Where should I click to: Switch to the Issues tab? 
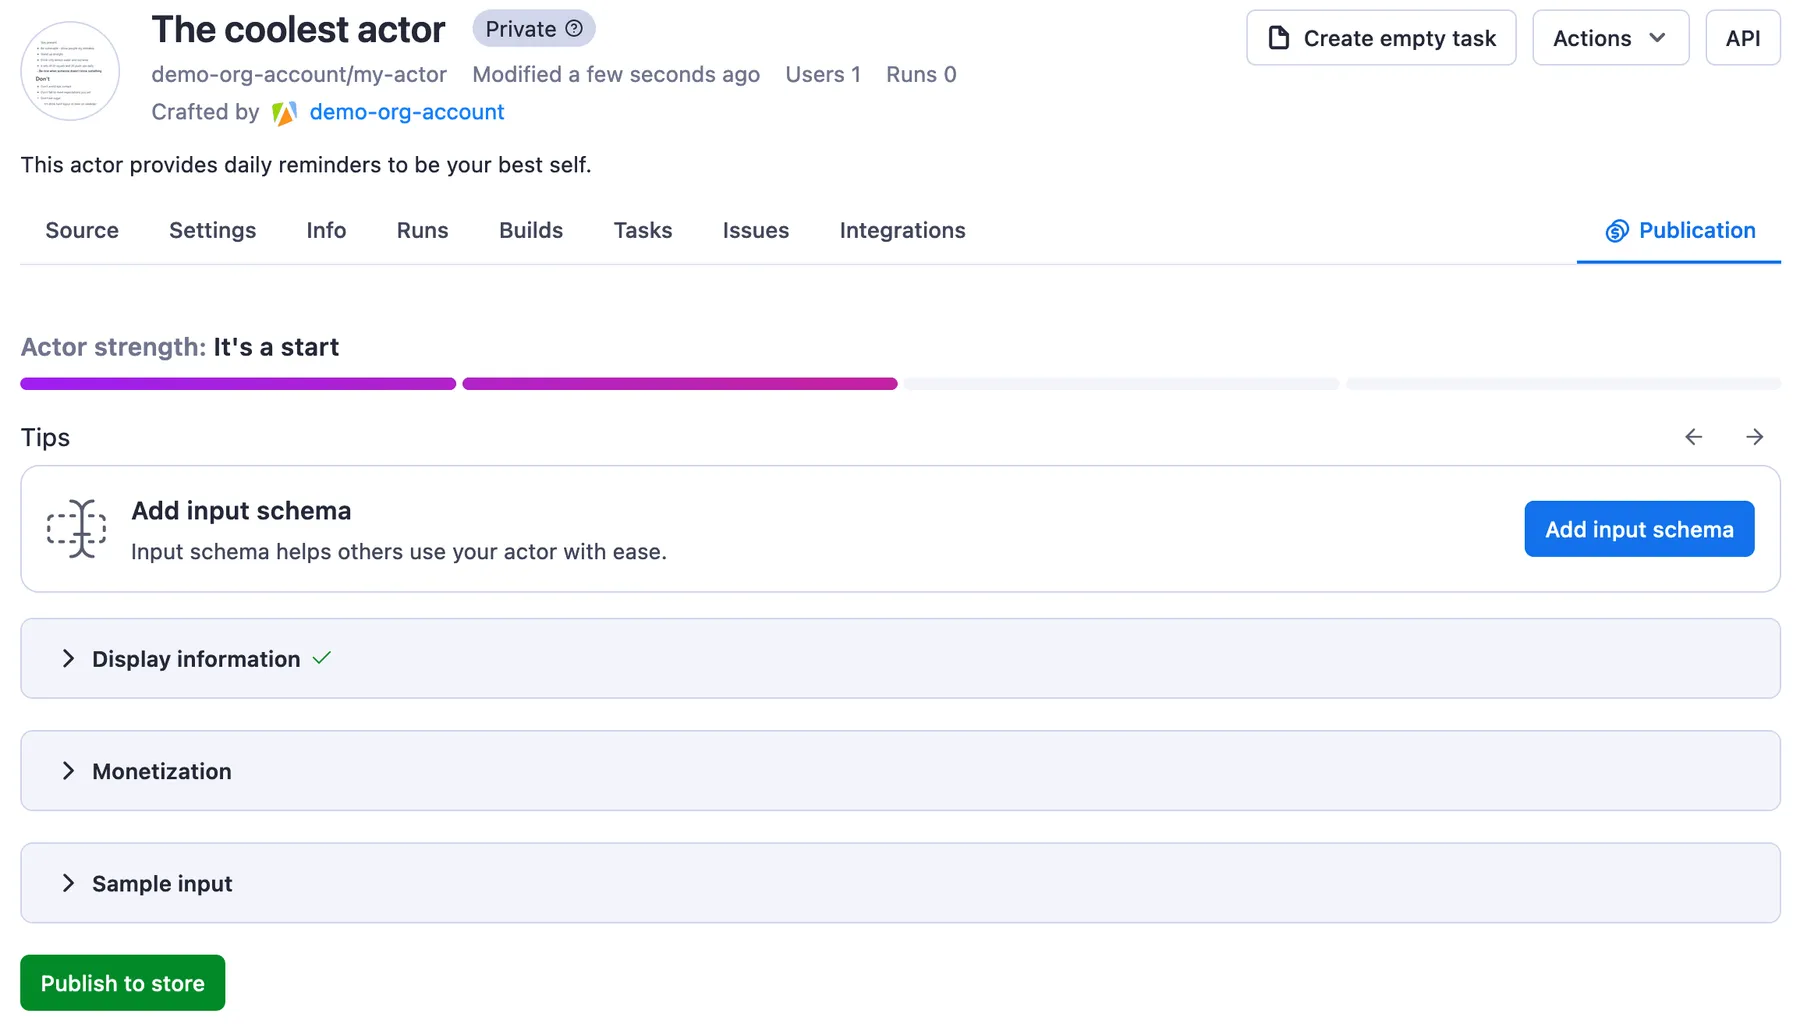[756, 231]
